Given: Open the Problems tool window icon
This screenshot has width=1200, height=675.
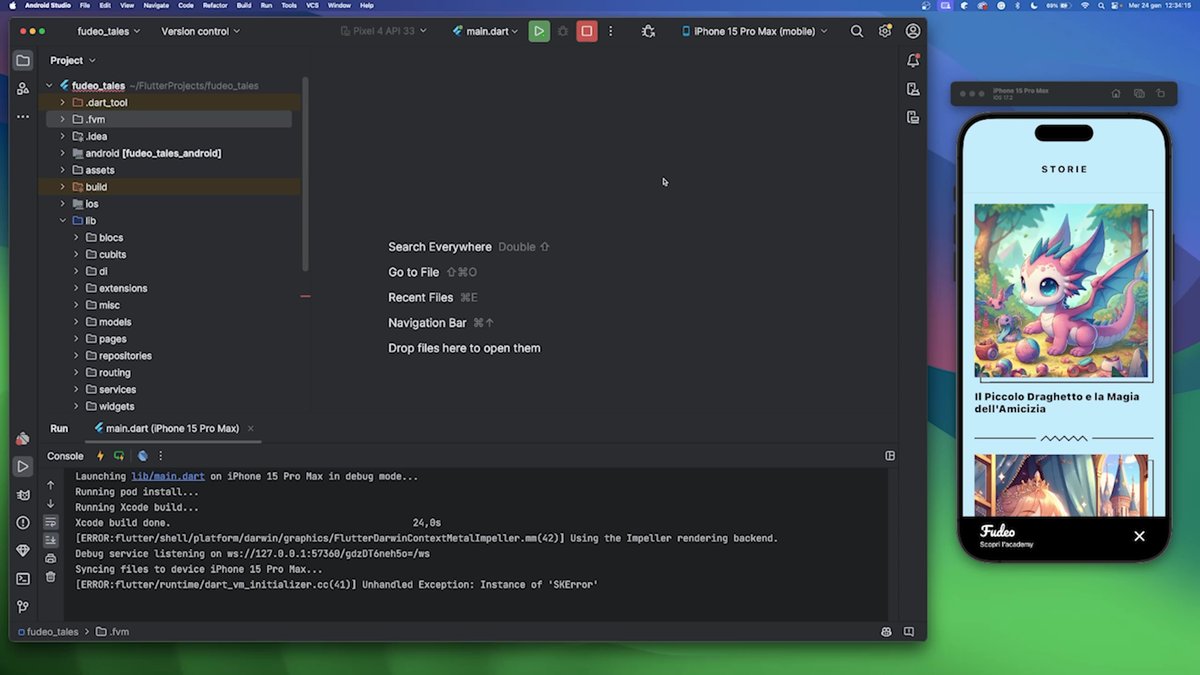Looking at the screenshot, I should pyautogui.click(x=23, y=522).
